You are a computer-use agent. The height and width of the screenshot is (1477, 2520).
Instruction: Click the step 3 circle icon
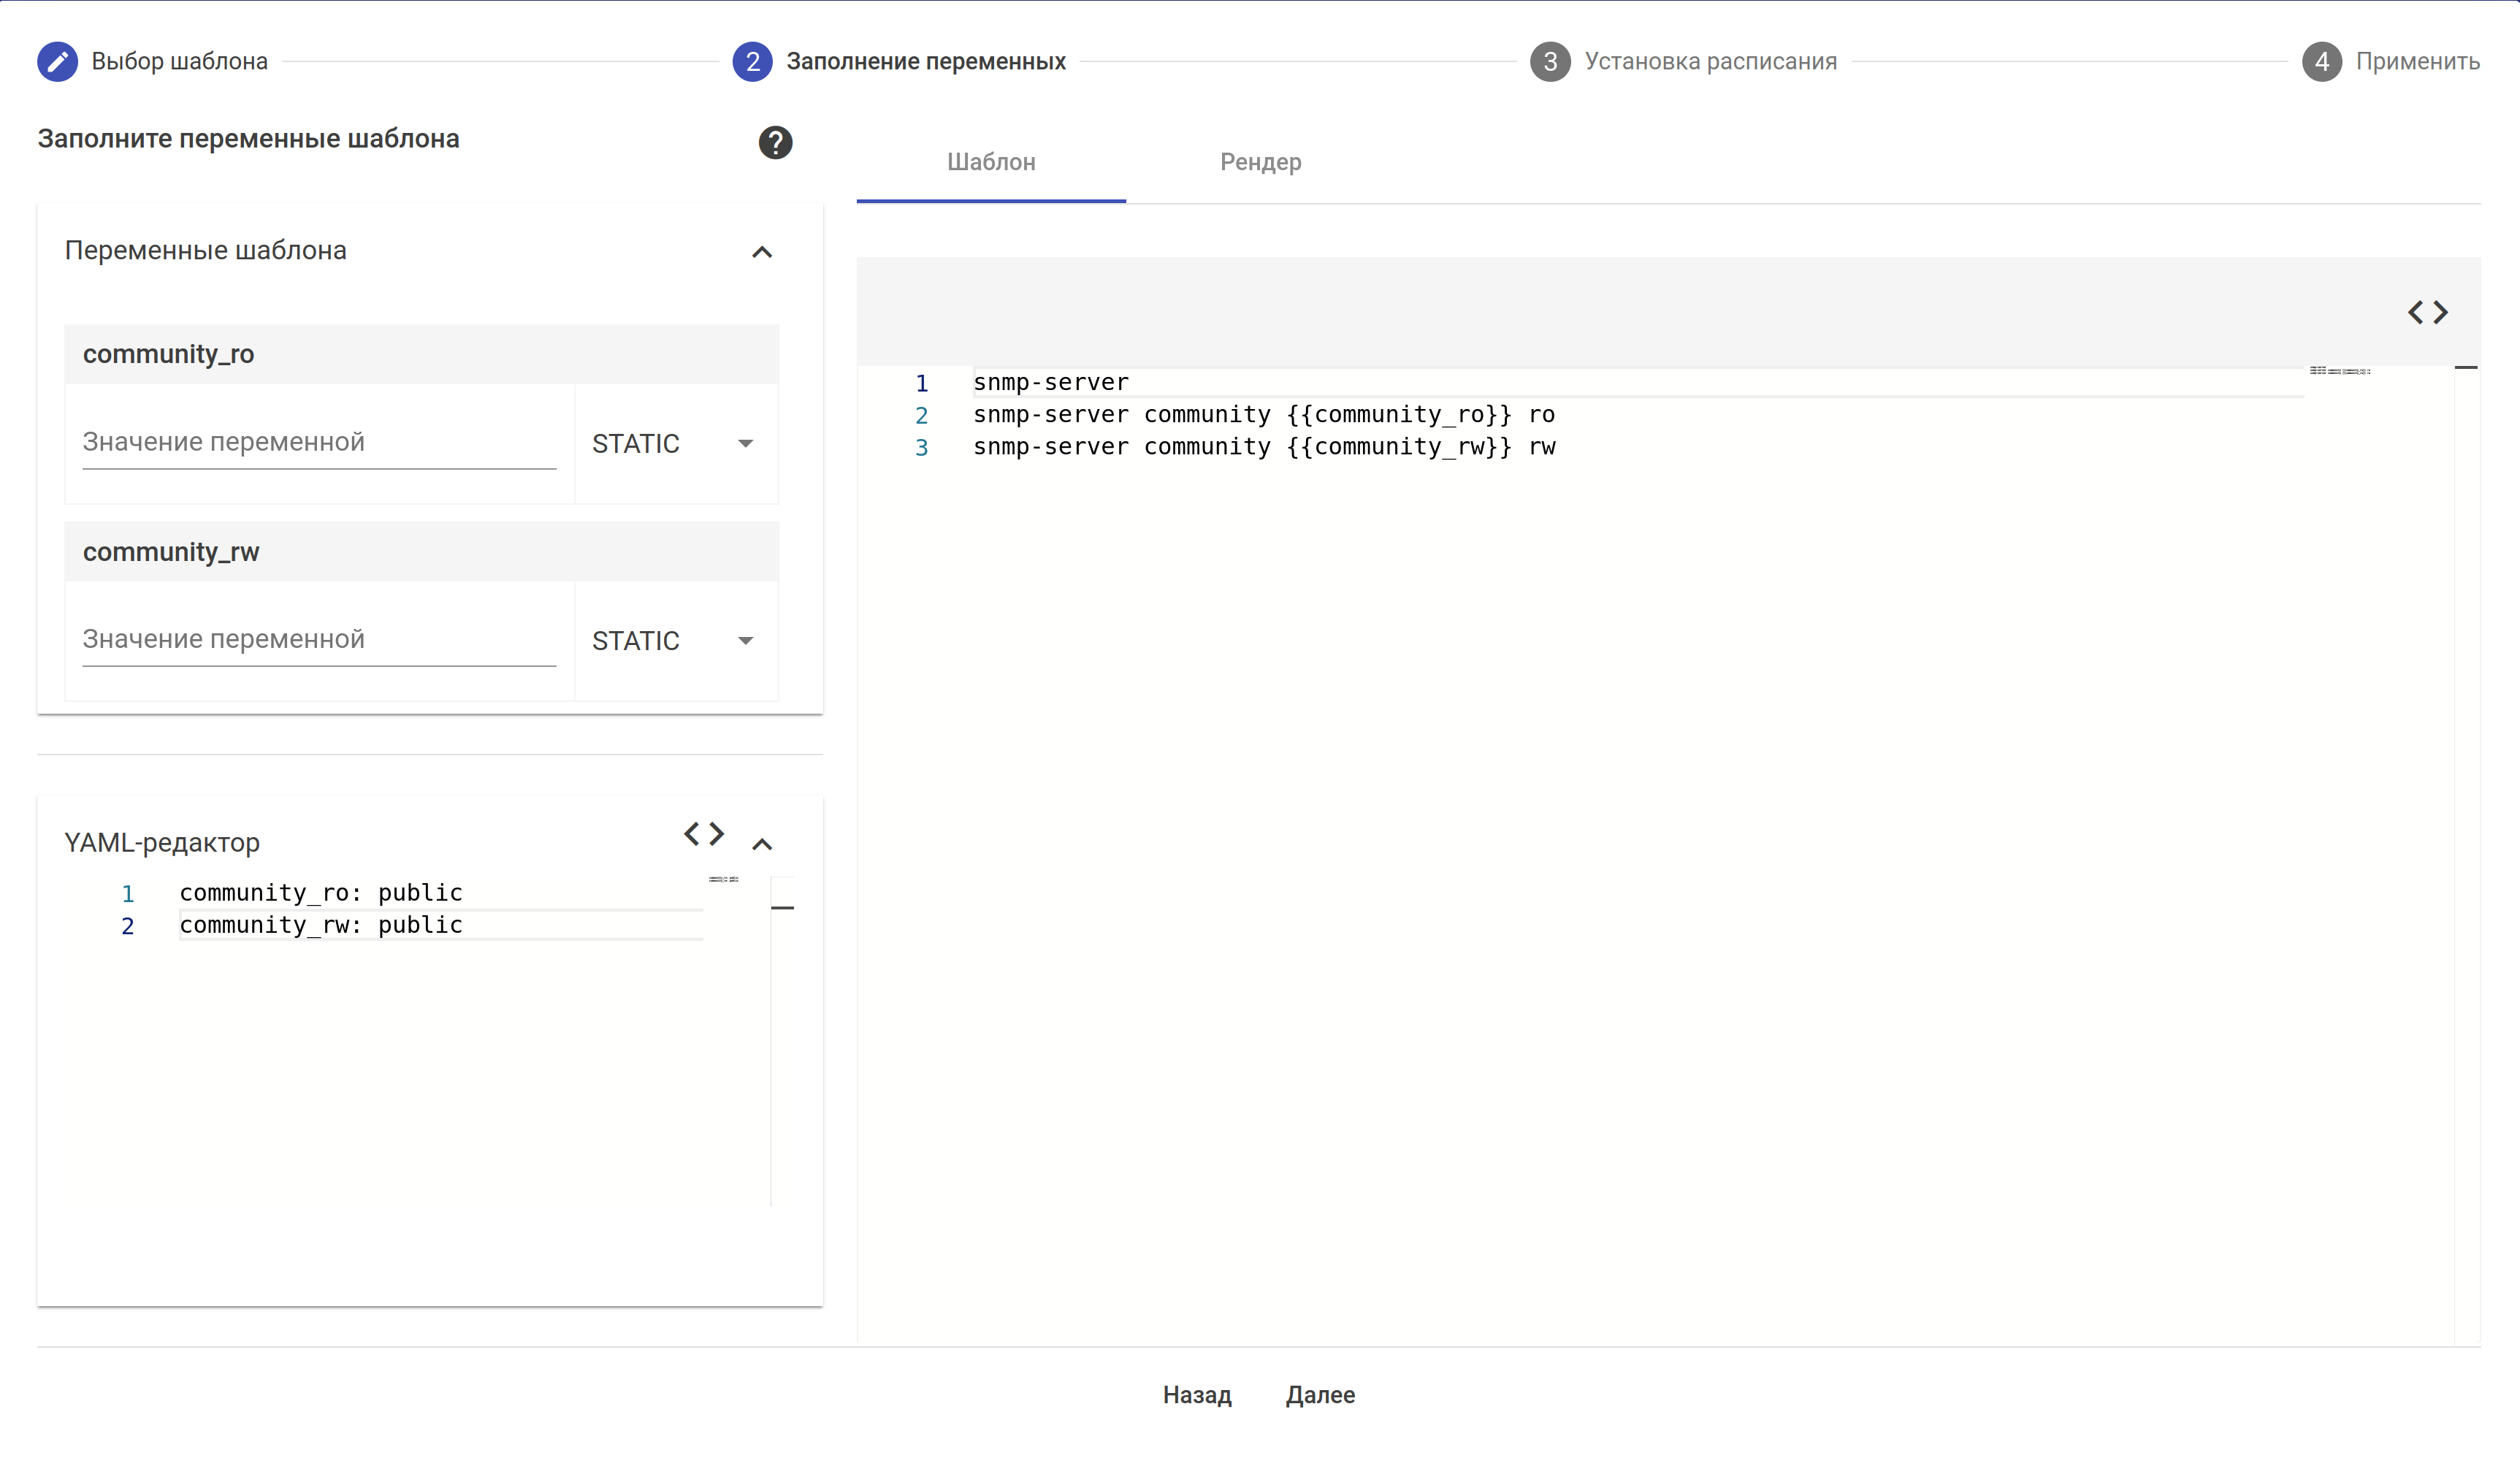(1549, 62)
